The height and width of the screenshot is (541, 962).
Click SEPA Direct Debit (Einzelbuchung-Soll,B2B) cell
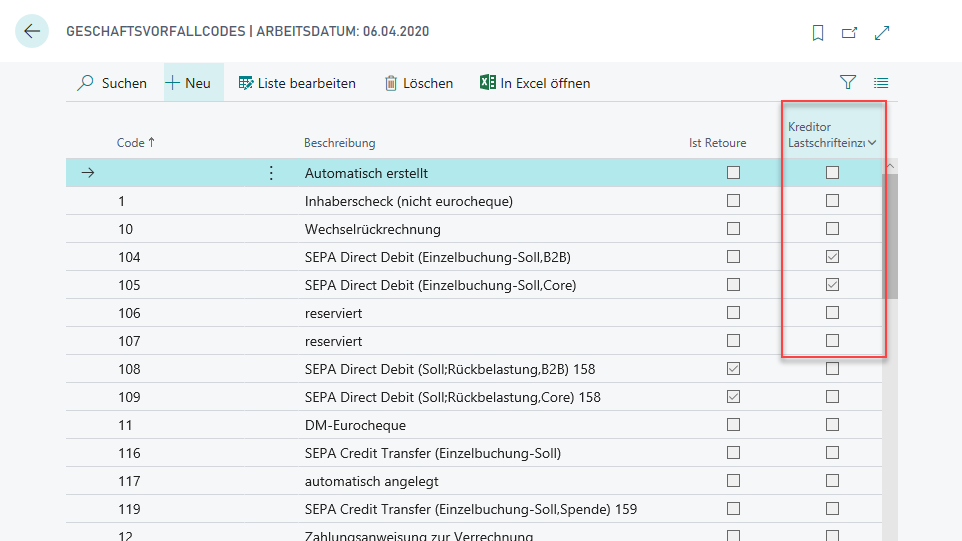click(437, 257)
